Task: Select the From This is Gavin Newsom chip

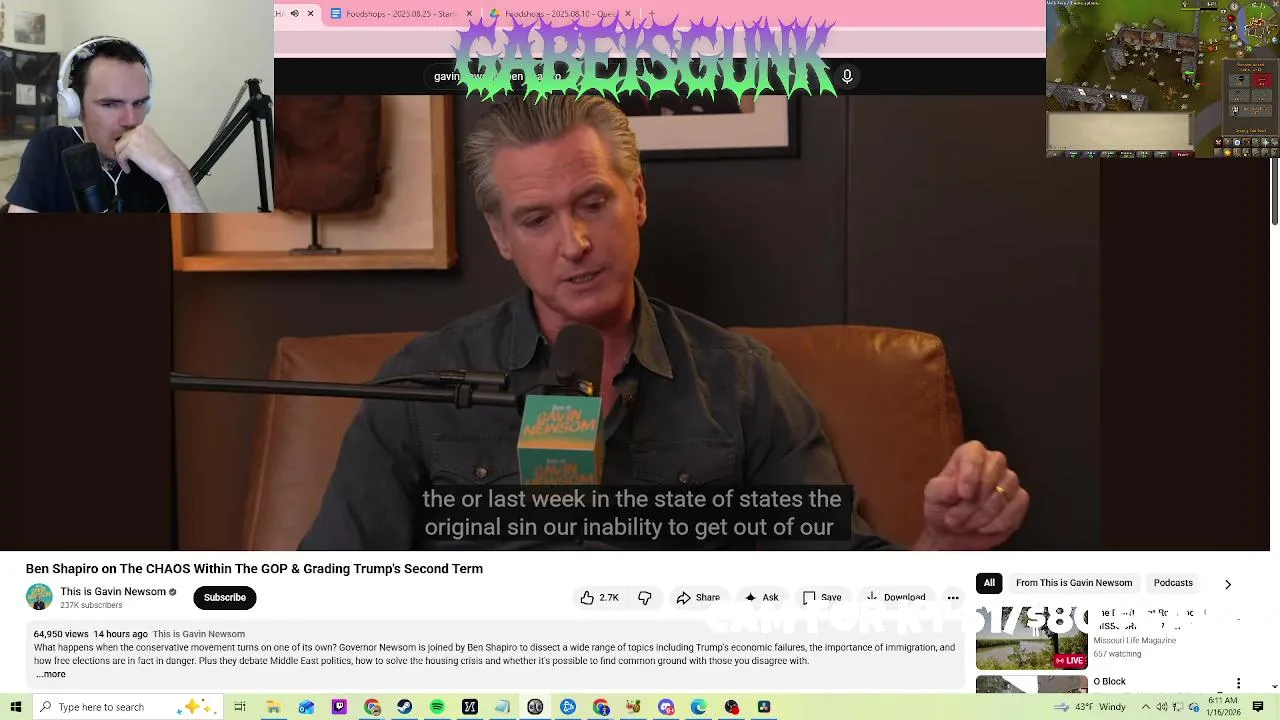Action: [x=1074, y=583]
